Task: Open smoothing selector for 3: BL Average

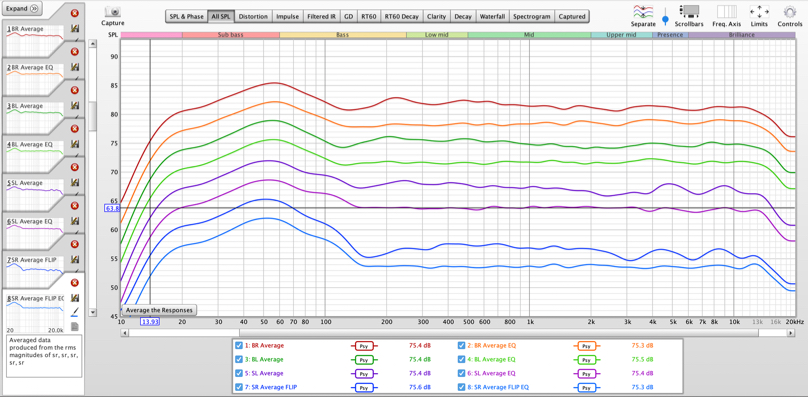Action: coord(363,360)
